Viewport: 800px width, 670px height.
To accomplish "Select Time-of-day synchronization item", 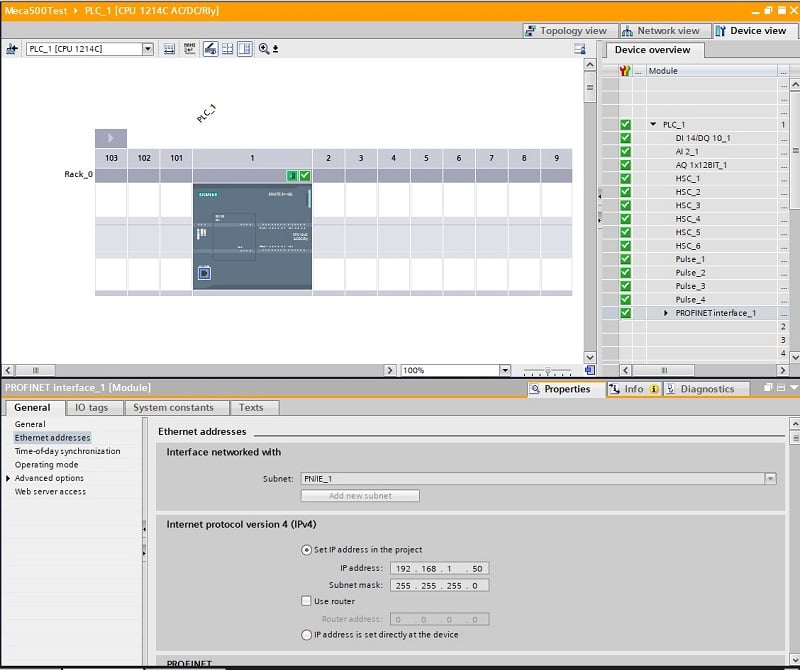I will pyautogui.click(x=67, y=451).
